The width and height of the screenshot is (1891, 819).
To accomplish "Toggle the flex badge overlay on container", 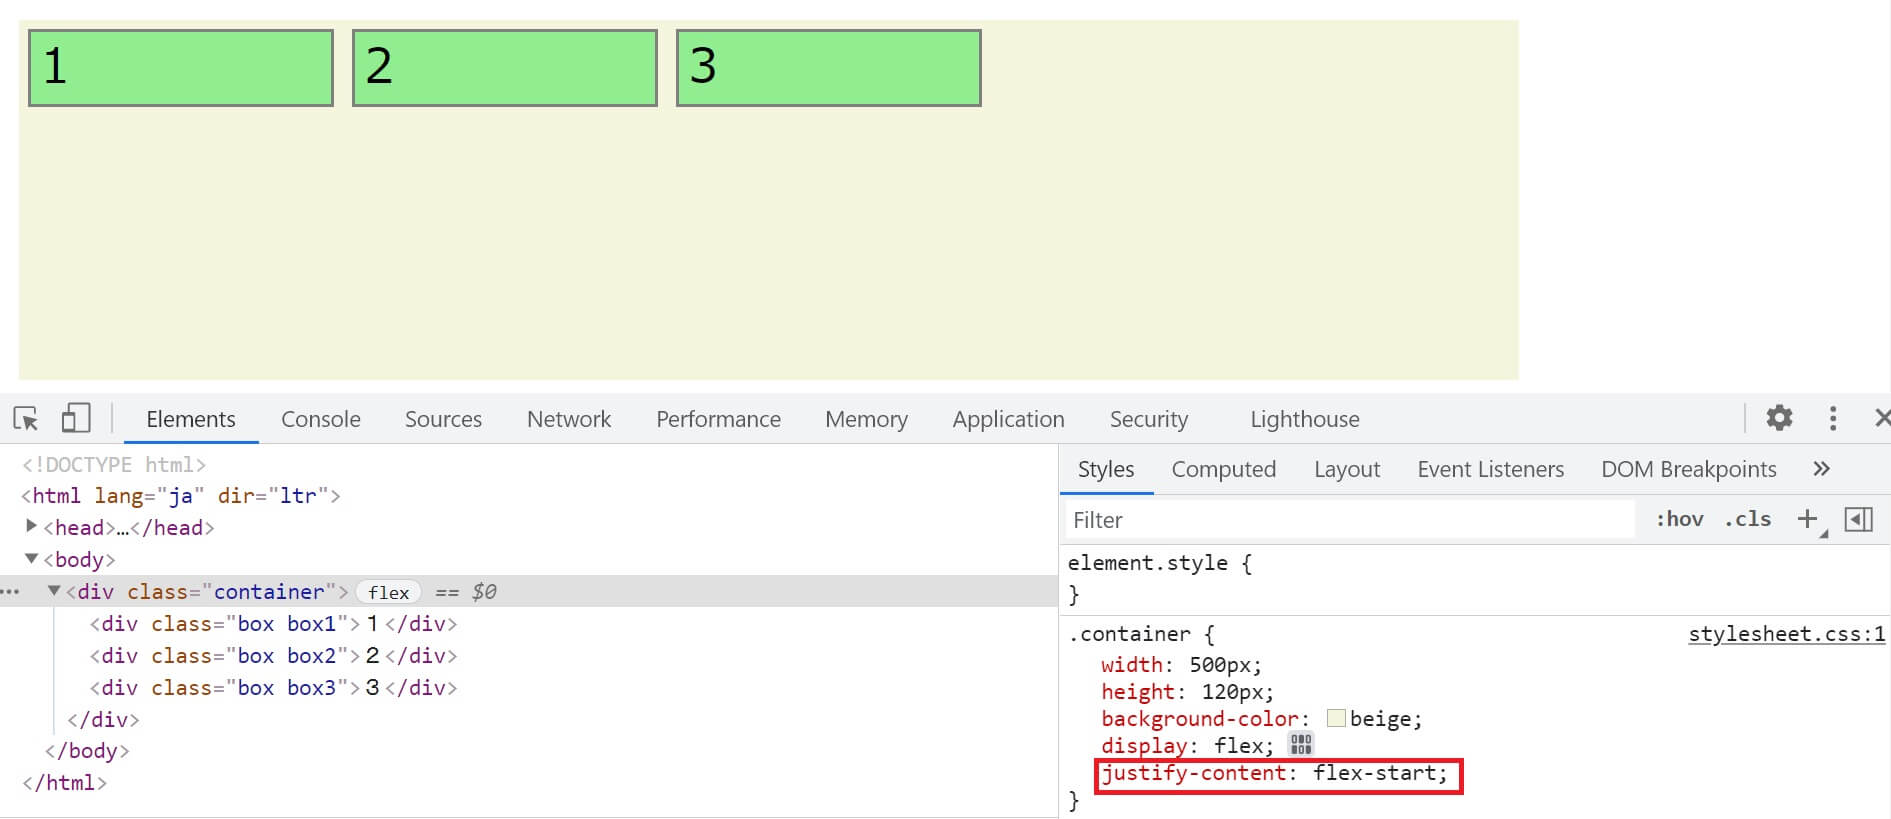I will coord(388,592).
